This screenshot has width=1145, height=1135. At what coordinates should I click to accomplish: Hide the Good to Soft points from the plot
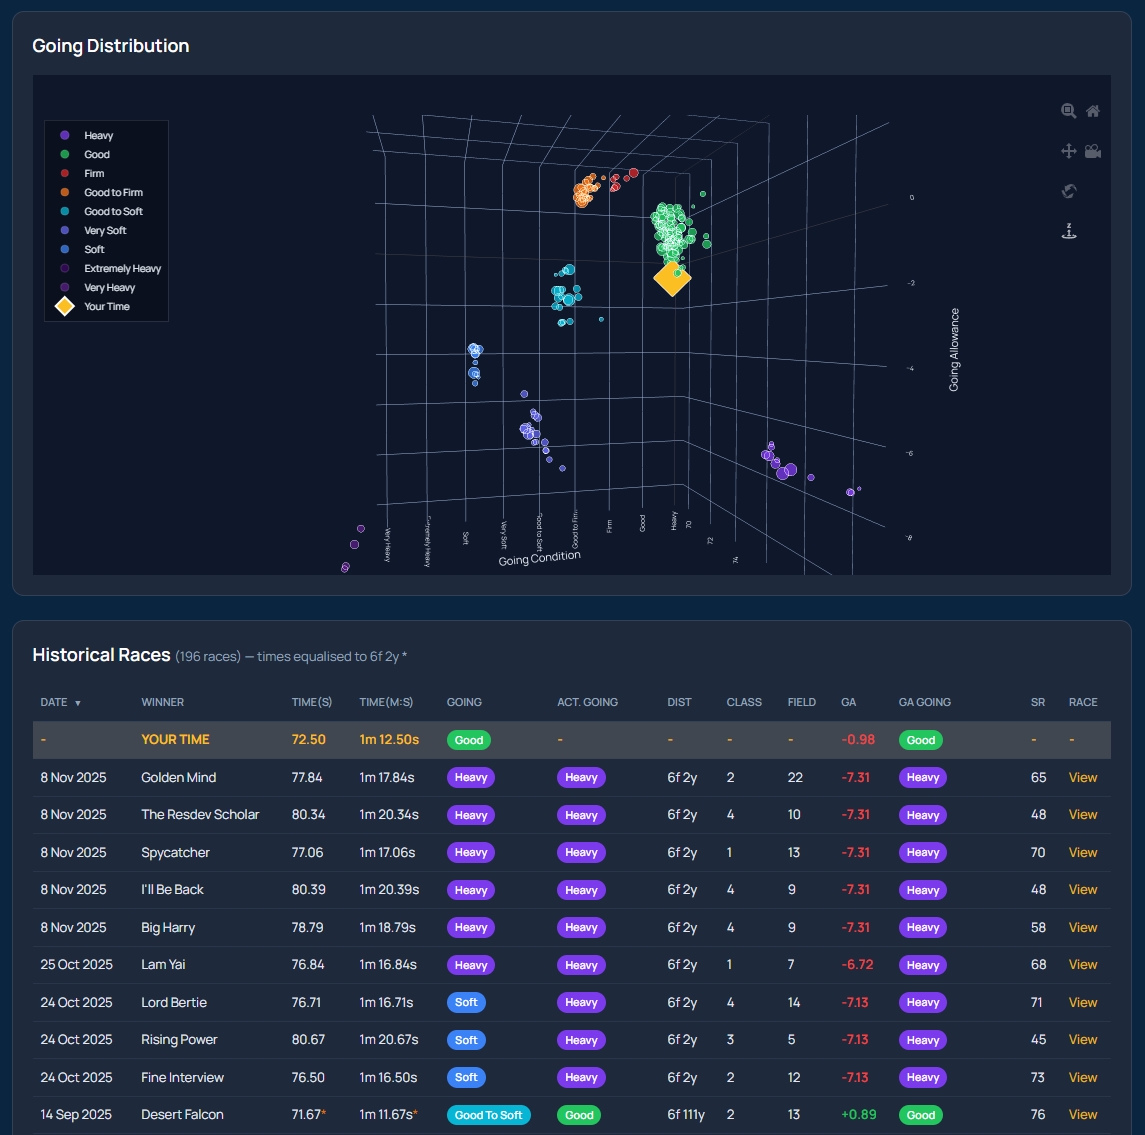point(113,211)
